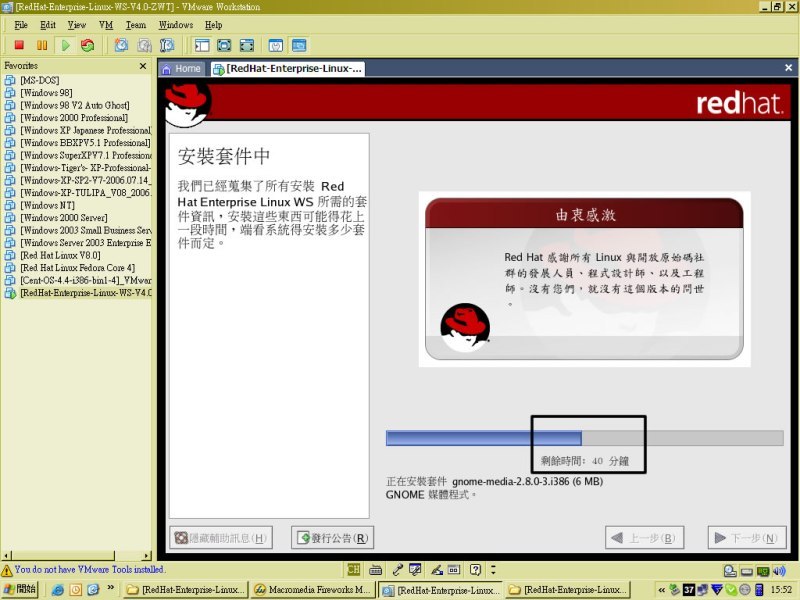Open the Team menu
800x600 pixels.
point(136,25)
